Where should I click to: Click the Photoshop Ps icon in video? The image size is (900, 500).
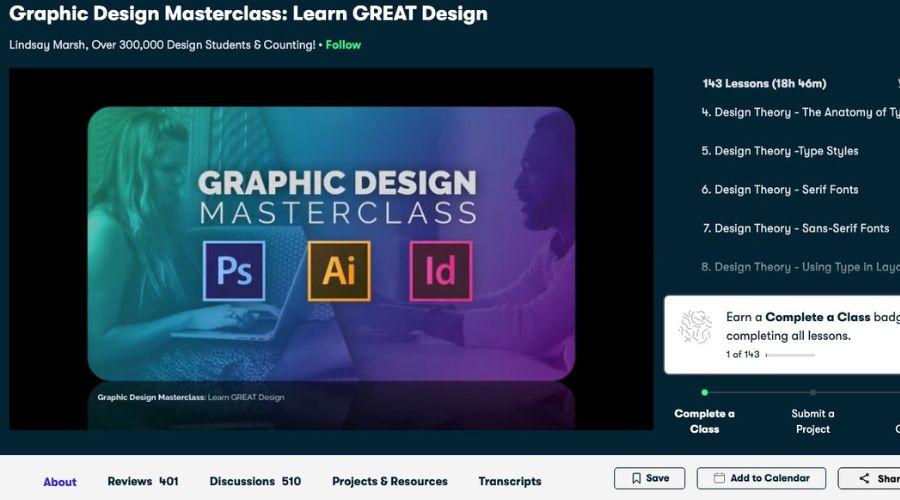234,271
